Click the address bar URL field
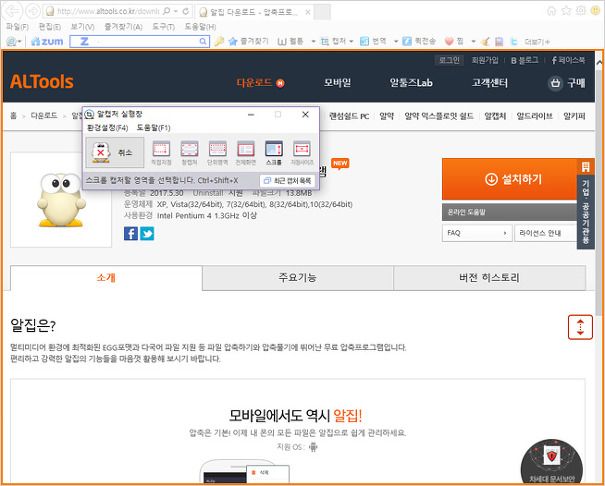Viewport: 605px width, 486px height. [108, 11]
